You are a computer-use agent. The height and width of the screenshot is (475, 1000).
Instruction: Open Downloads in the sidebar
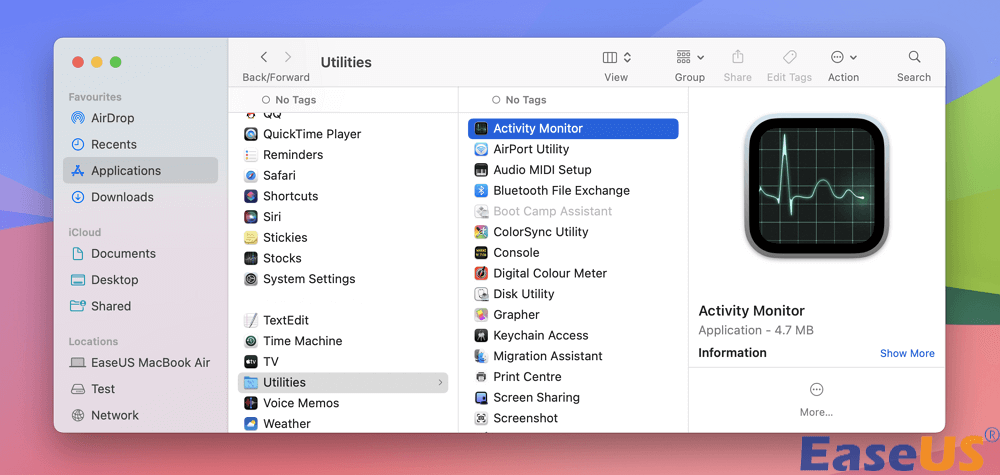tap(140, 197)
